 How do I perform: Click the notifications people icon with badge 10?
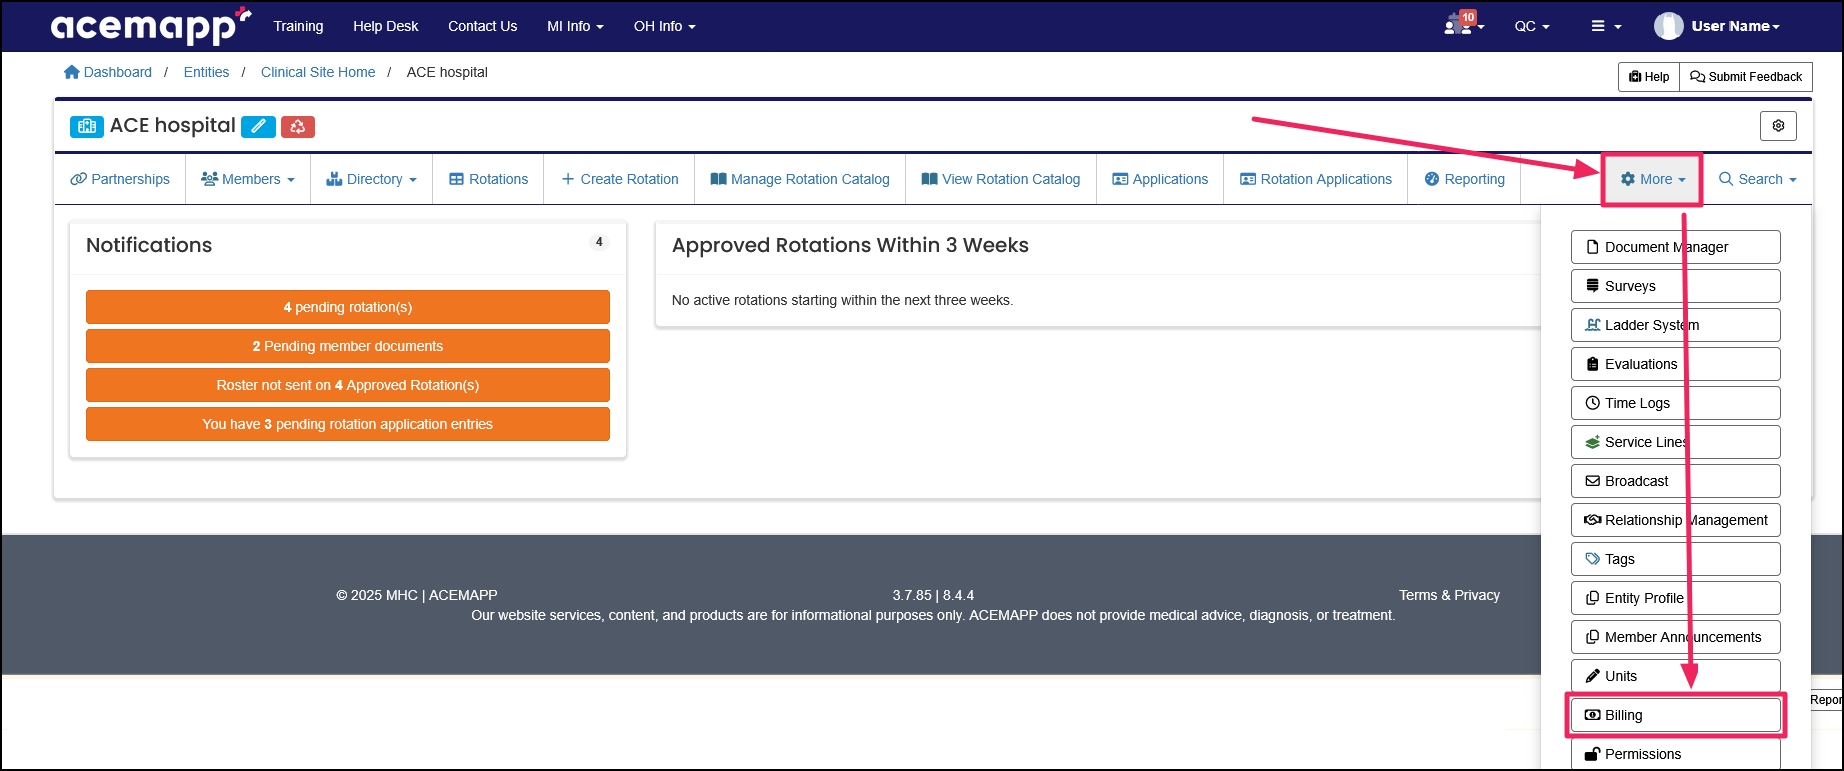(1461, 25)
